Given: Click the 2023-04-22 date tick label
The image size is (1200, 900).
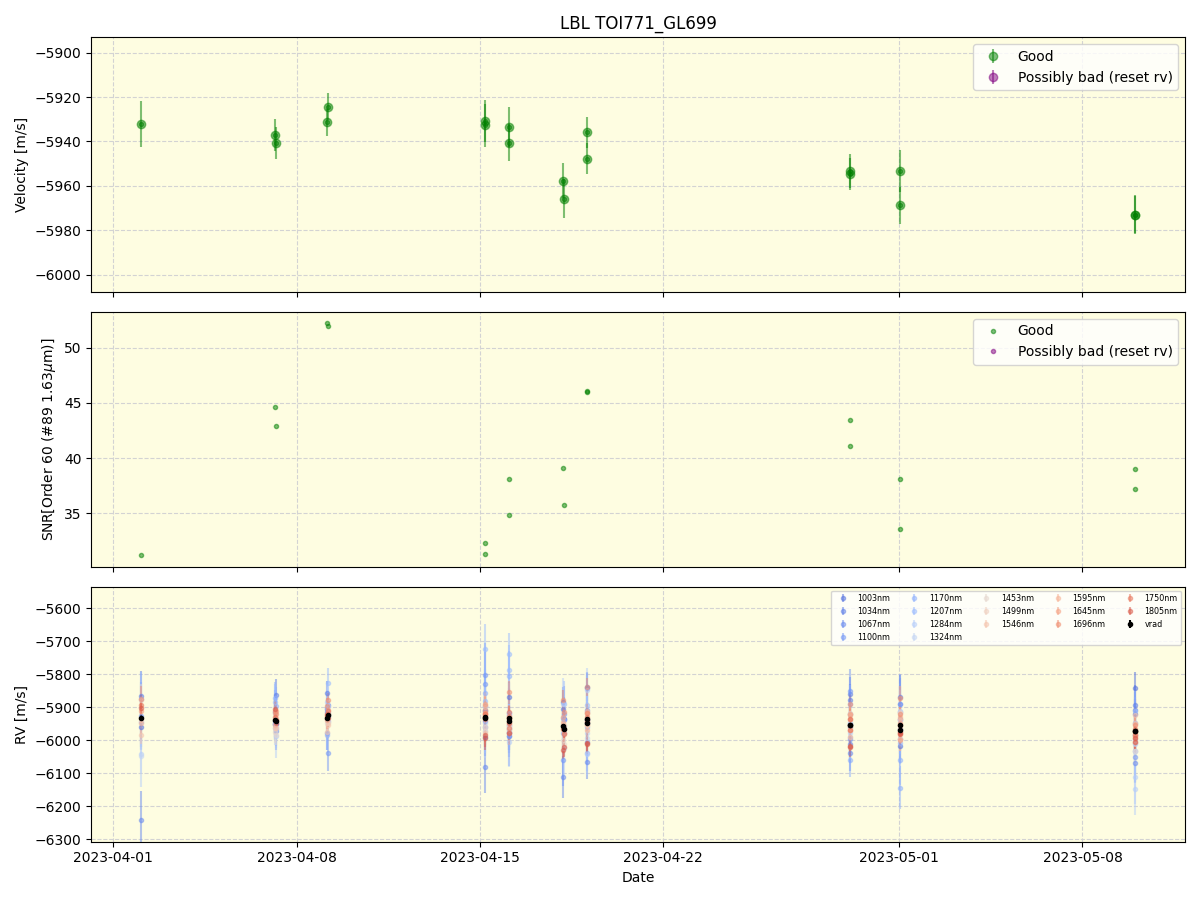Looking at the screenshot, I should pyautogui.click(x=663, y=857).
